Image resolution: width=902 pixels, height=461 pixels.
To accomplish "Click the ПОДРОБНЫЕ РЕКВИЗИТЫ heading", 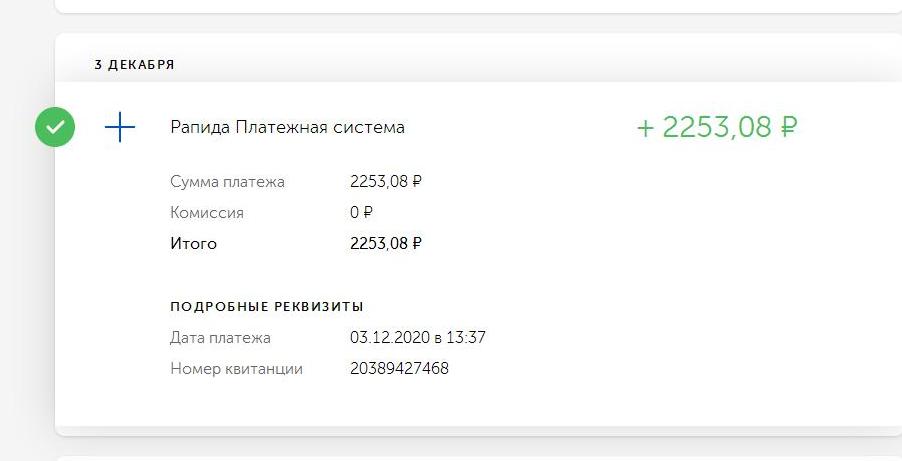I will 267,306.
